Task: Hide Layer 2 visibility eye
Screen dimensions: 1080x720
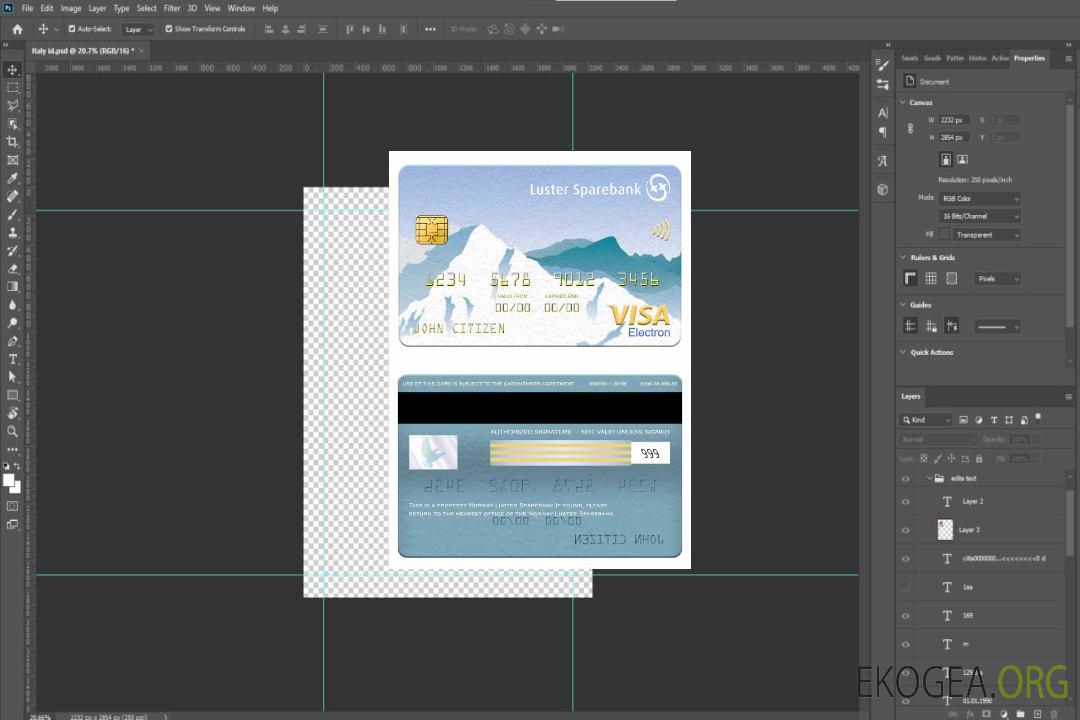Action: point(906,502)
